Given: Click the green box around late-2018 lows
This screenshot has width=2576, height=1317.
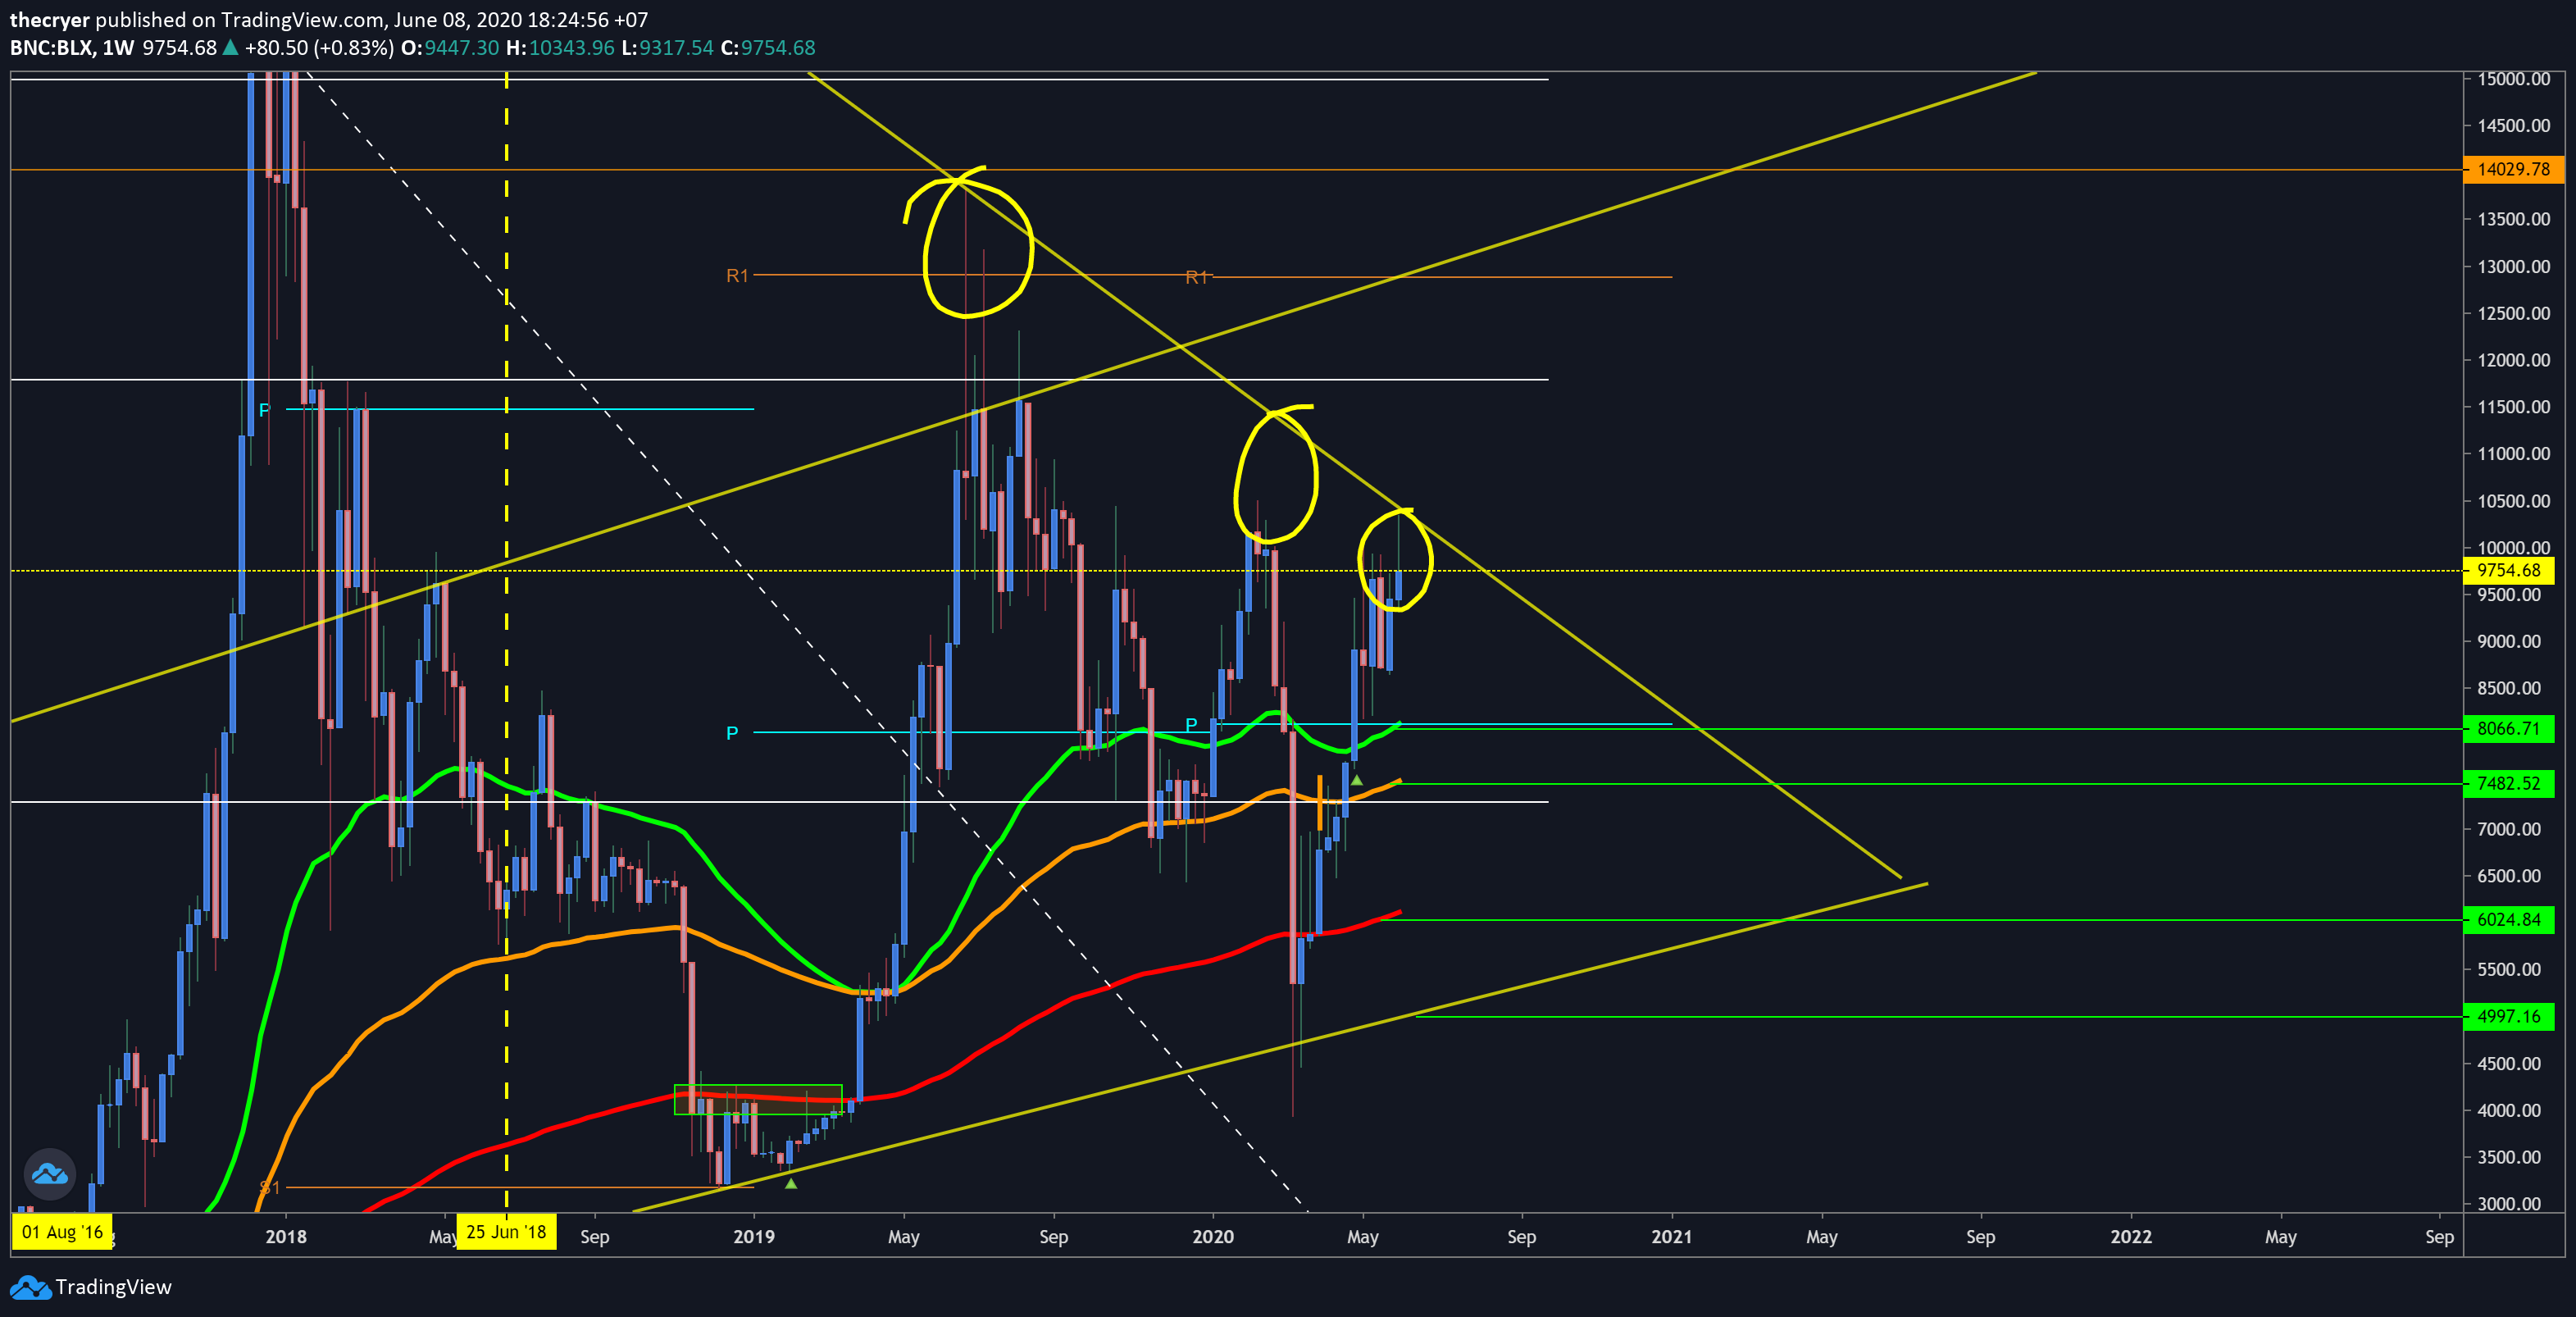Looking at the screenshot, I should tap(758, 1099).
